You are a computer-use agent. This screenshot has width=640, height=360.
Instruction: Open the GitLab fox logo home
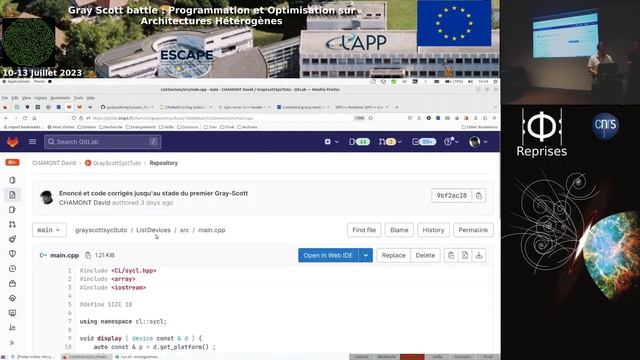13,142
